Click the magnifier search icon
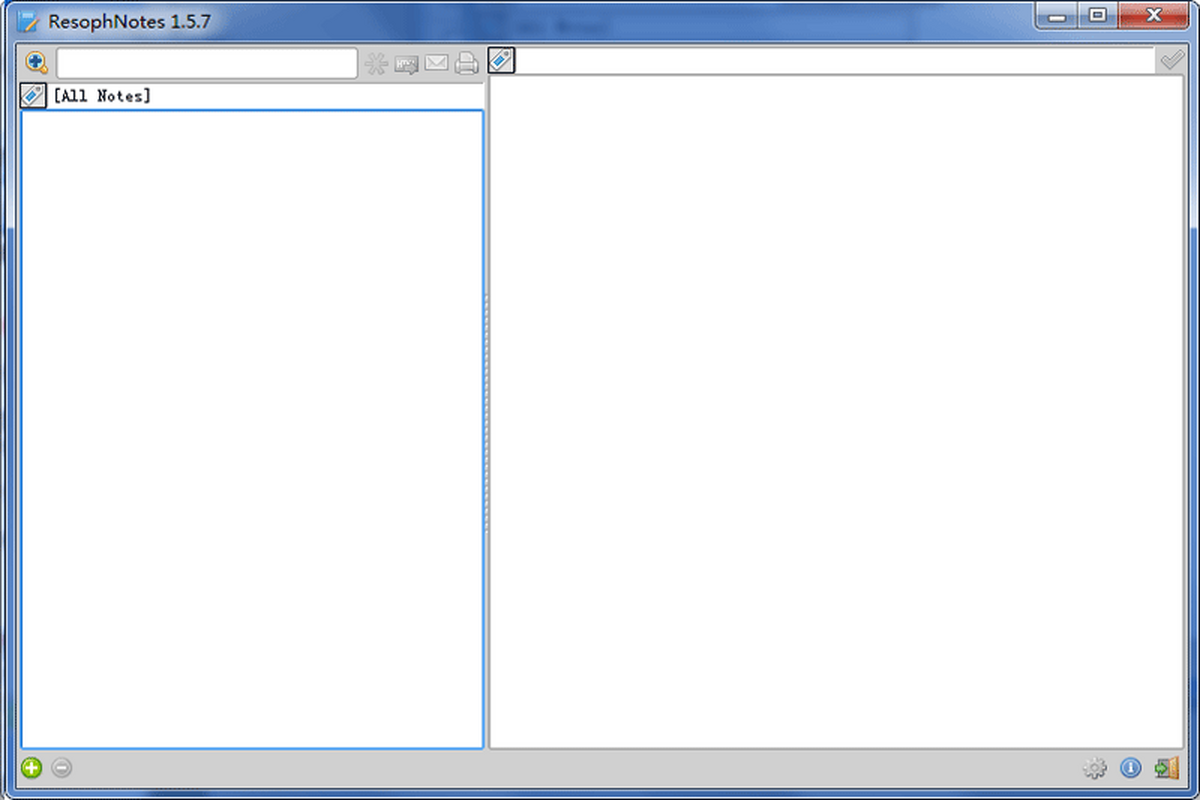Viewport: 1200px width, 800px height. tap(36, 63)
